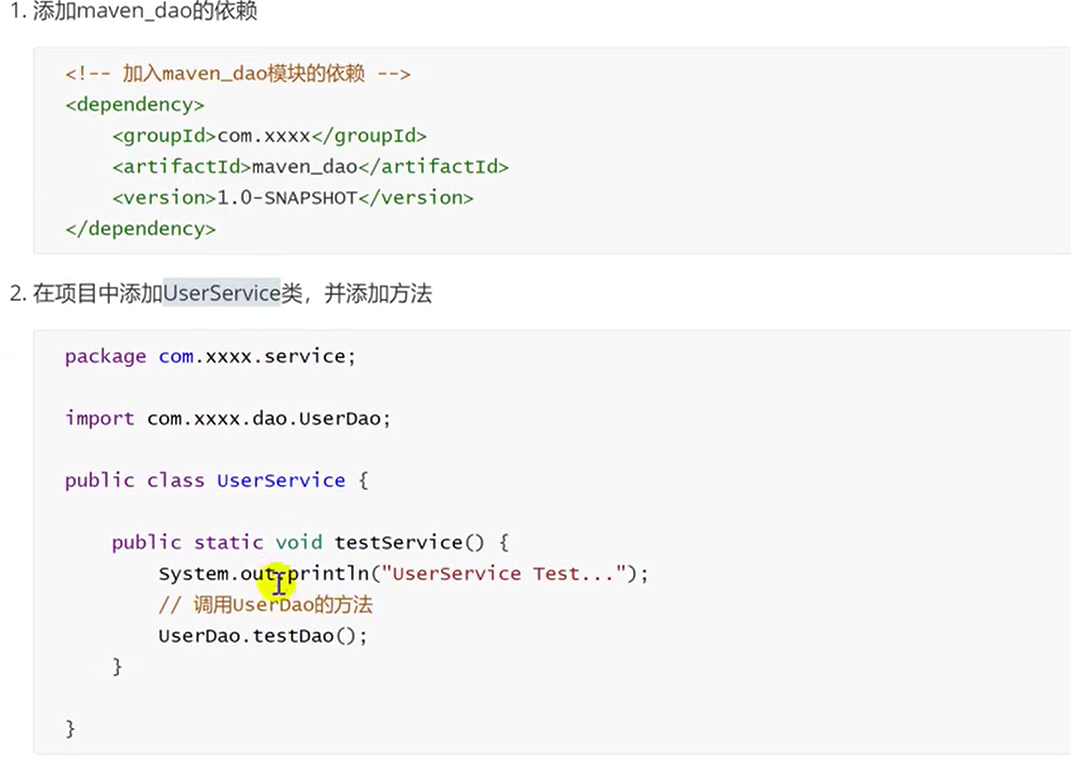Click the heading '1. 添加maven_dao的依赖'
Screen dimensions: 1071x769
(x=134, y=11)
